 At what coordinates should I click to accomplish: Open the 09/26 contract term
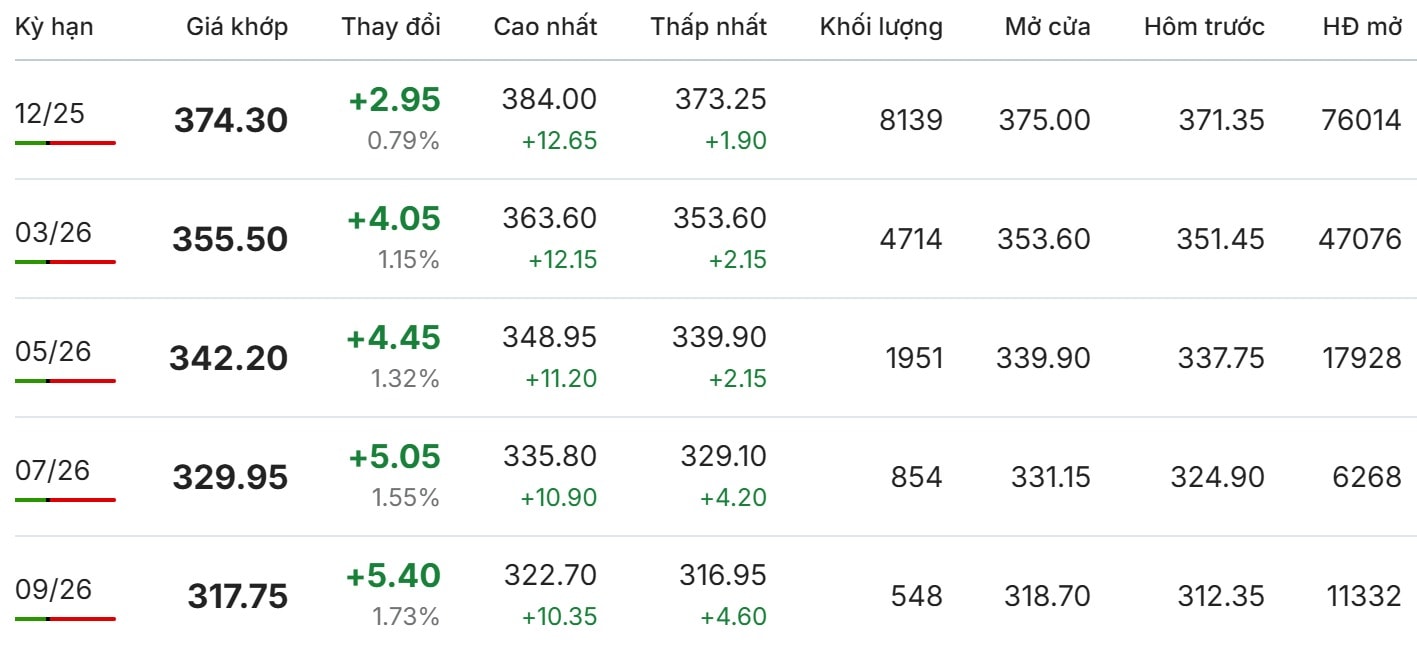(x=53, y=589)
